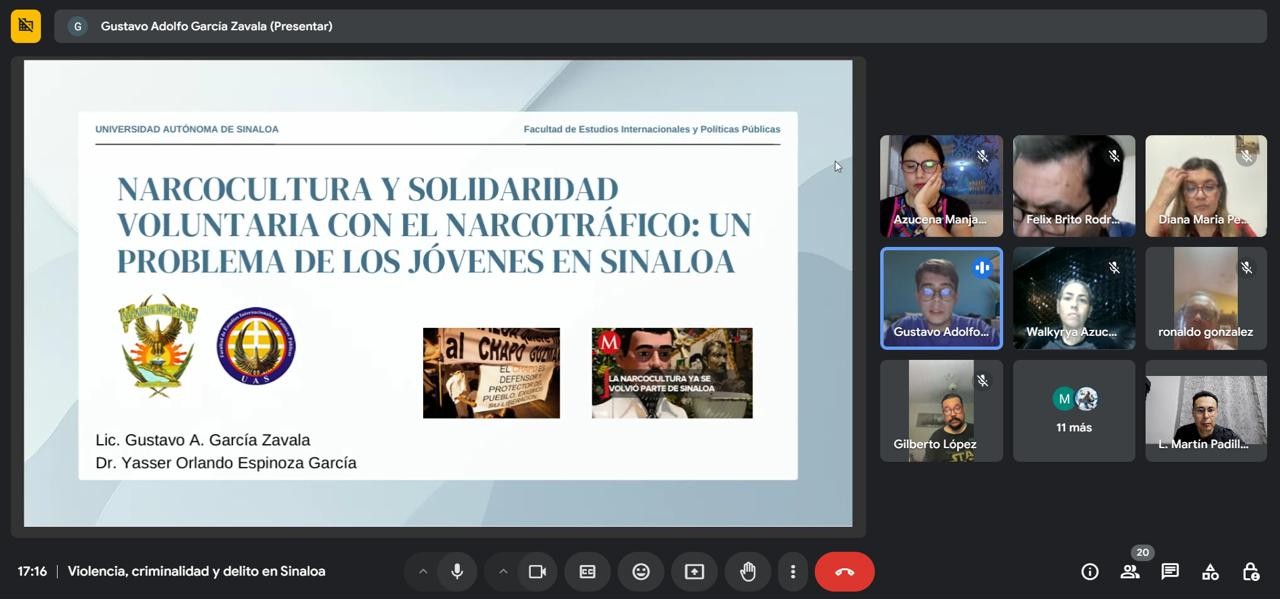Click the 'G' presenter avatar in top bar
The image size is (1280, 599).
[77, 26]
